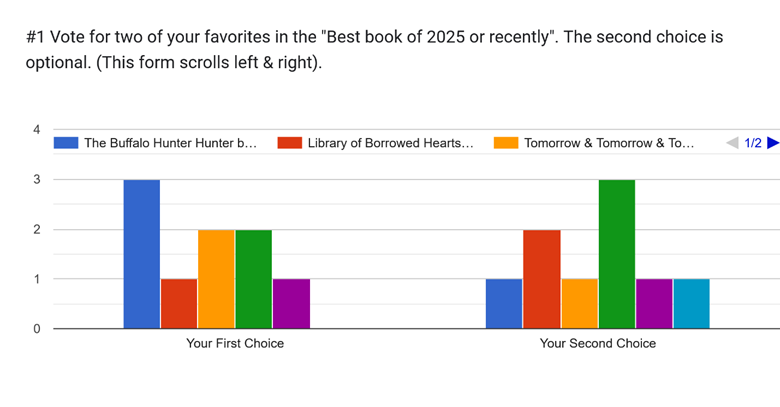Go to next legend page arrow
780x407 pixels.
pyautogui.click(x=772, y=143)
